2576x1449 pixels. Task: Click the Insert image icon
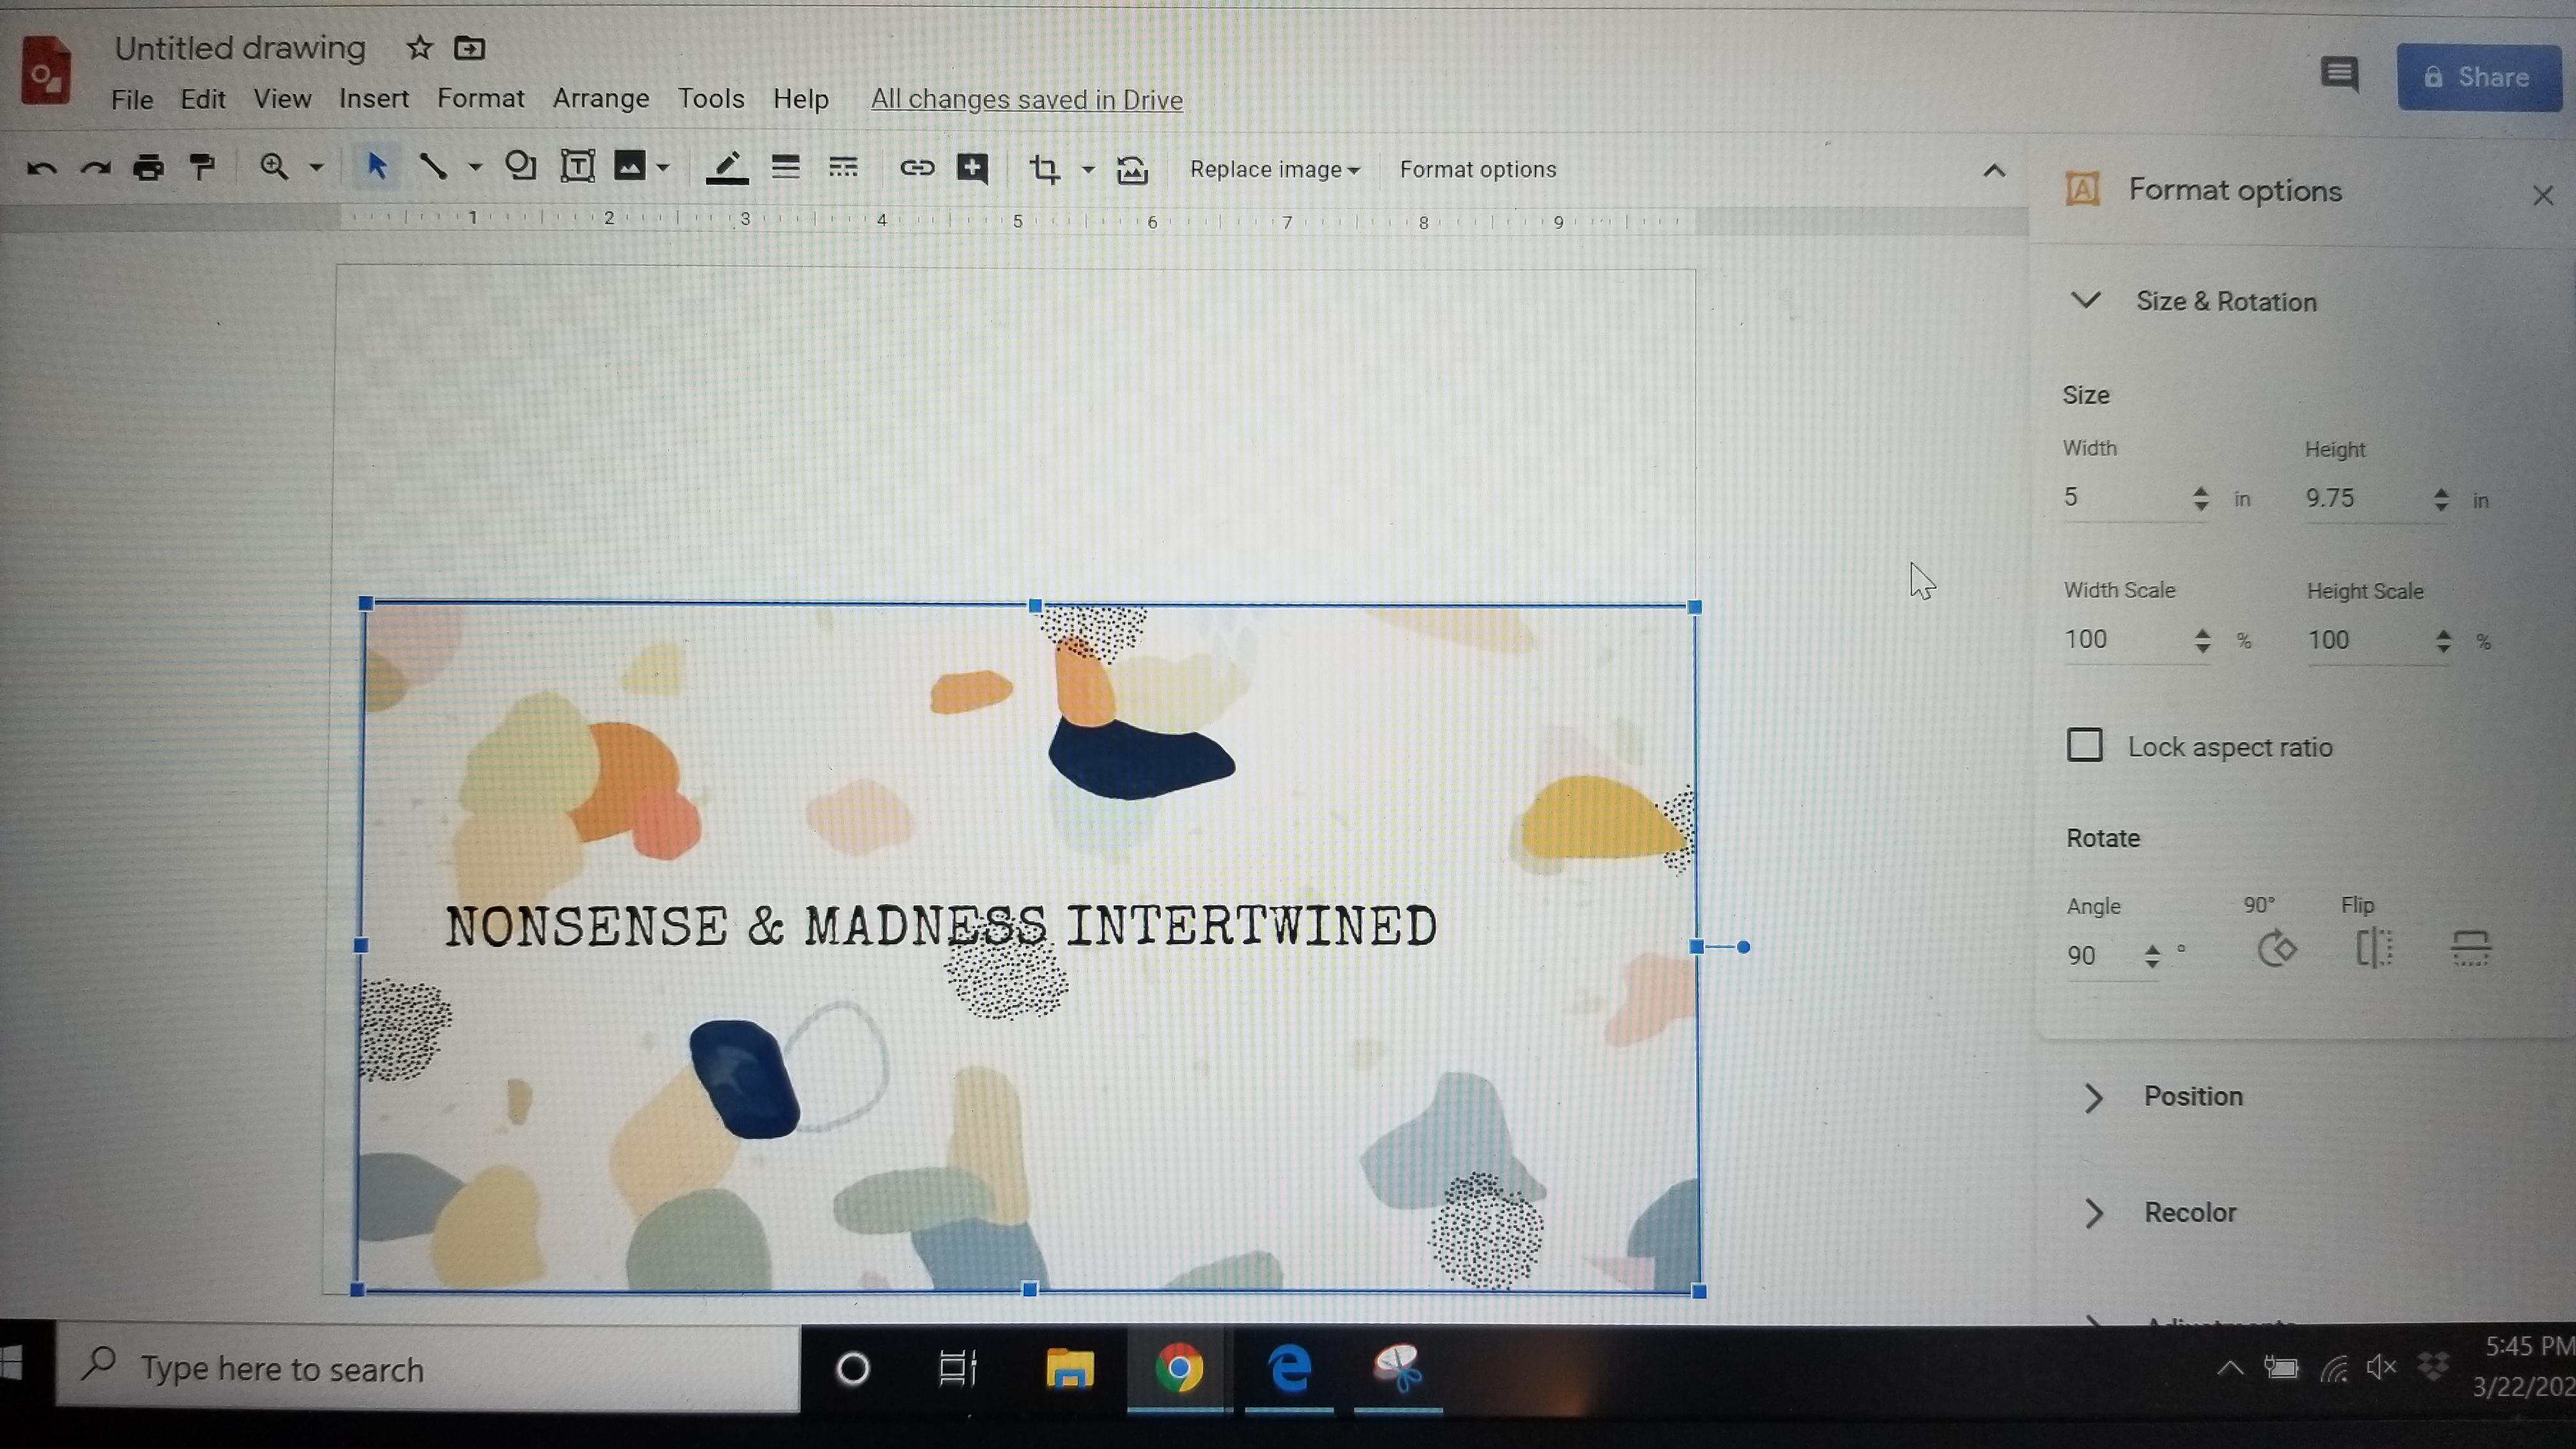point(629,166)
